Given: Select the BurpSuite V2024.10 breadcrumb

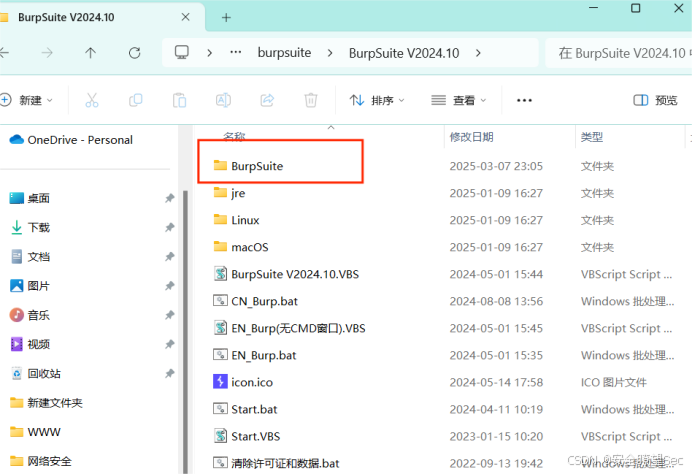Looking at the screenshot, I should point(404,53).
